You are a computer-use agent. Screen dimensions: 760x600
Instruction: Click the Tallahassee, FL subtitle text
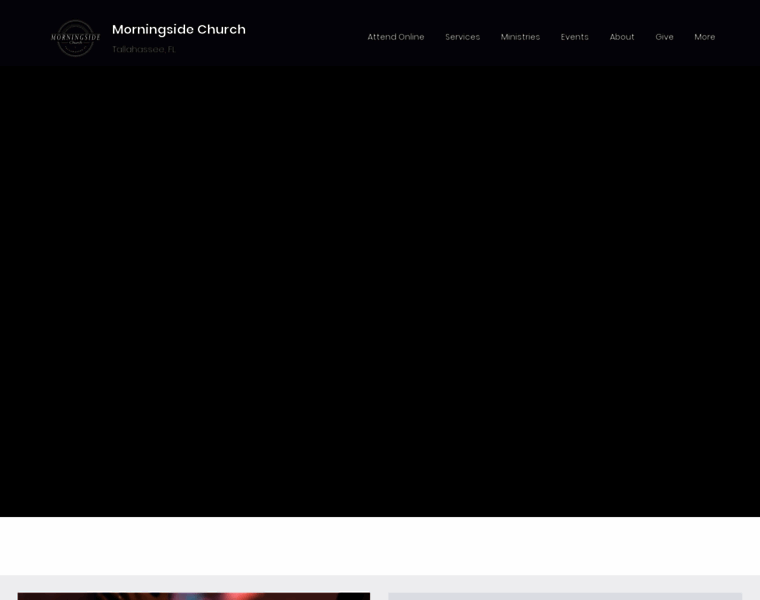pyautogui.click(x=143, y=49)
